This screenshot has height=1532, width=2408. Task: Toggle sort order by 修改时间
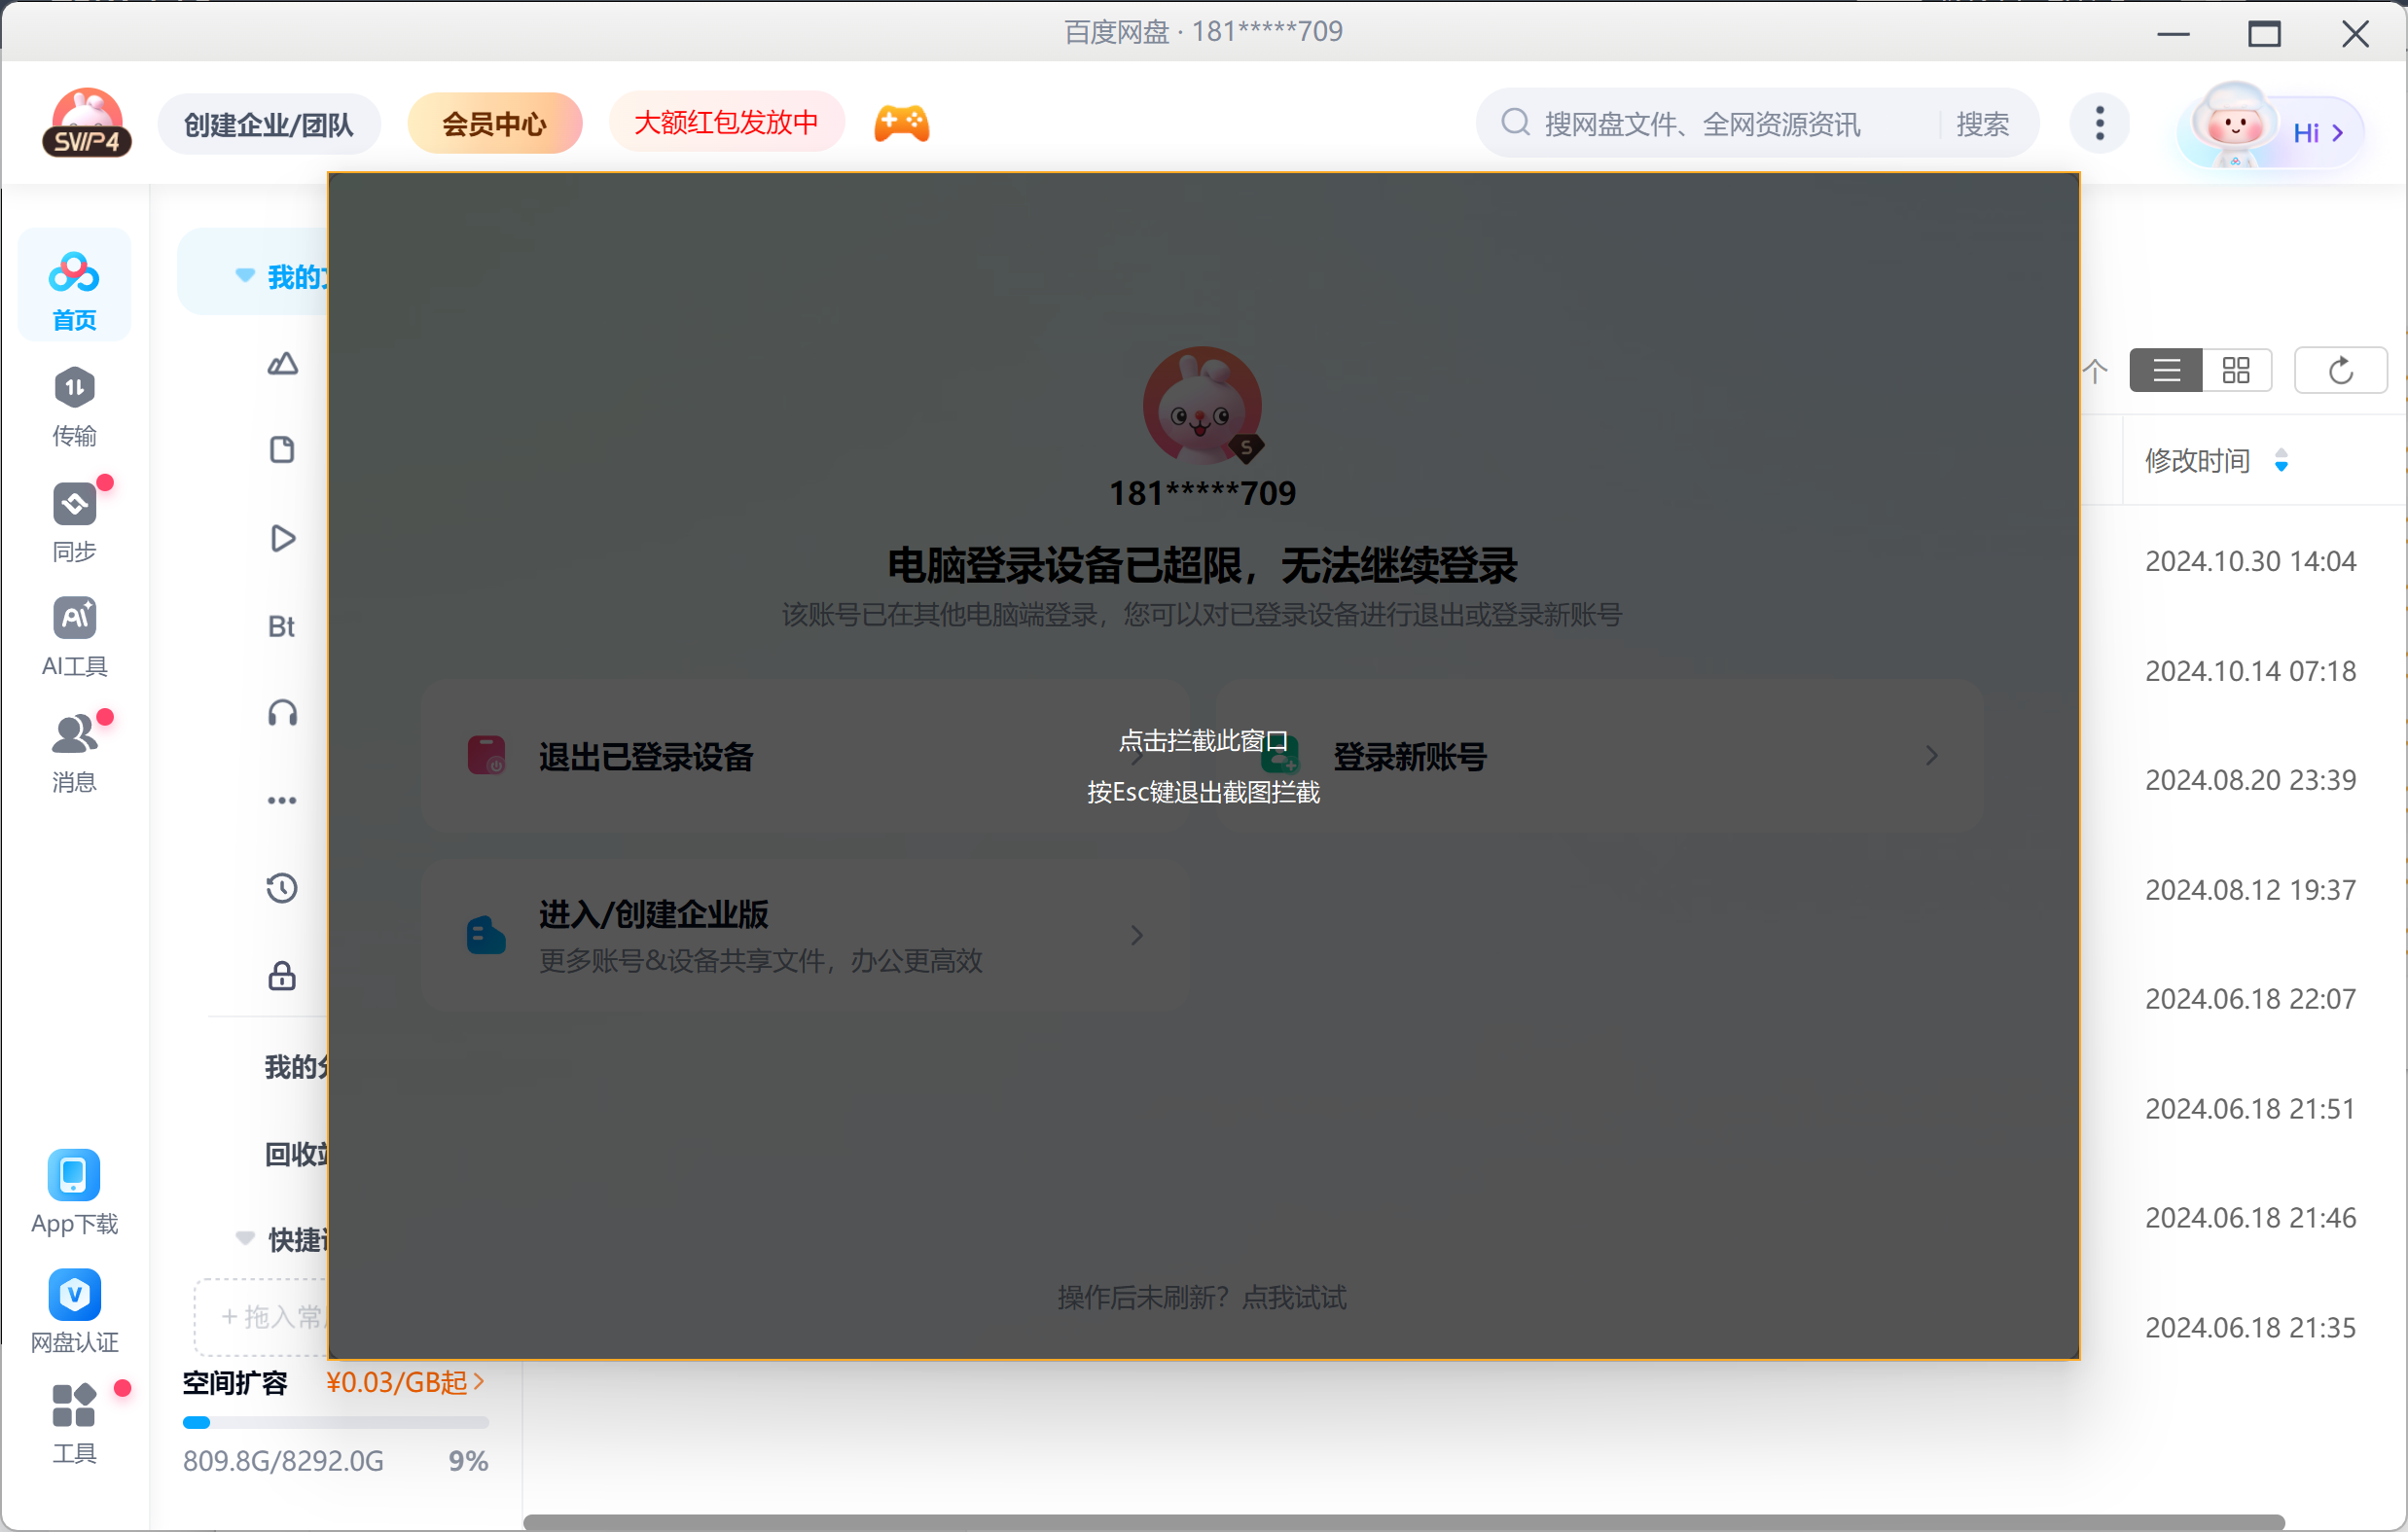coord(2280,461)
